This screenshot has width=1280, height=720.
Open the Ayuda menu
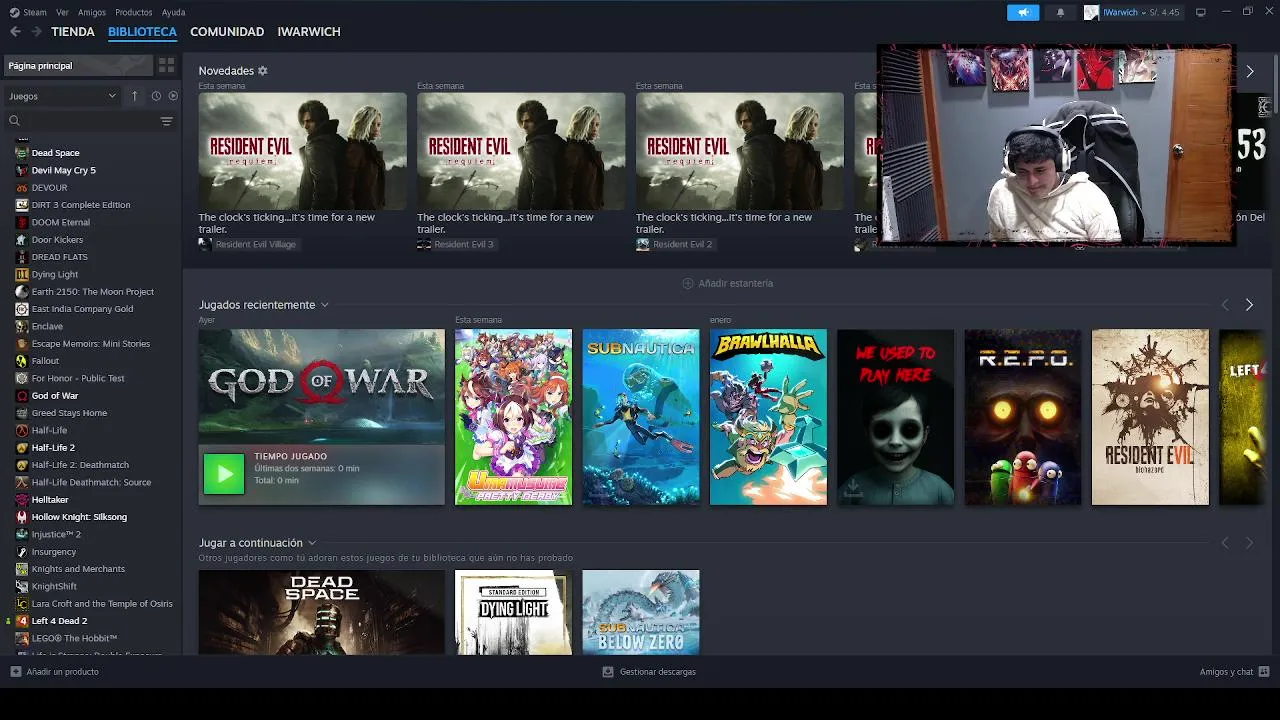coord(173,12)
